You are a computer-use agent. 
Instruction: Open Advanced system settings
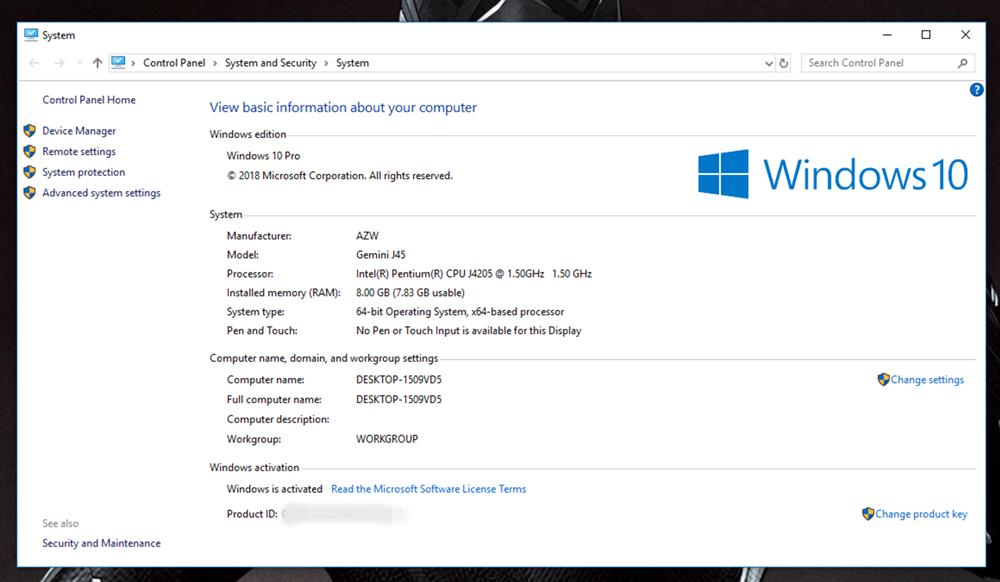click(x=101, y=193)
